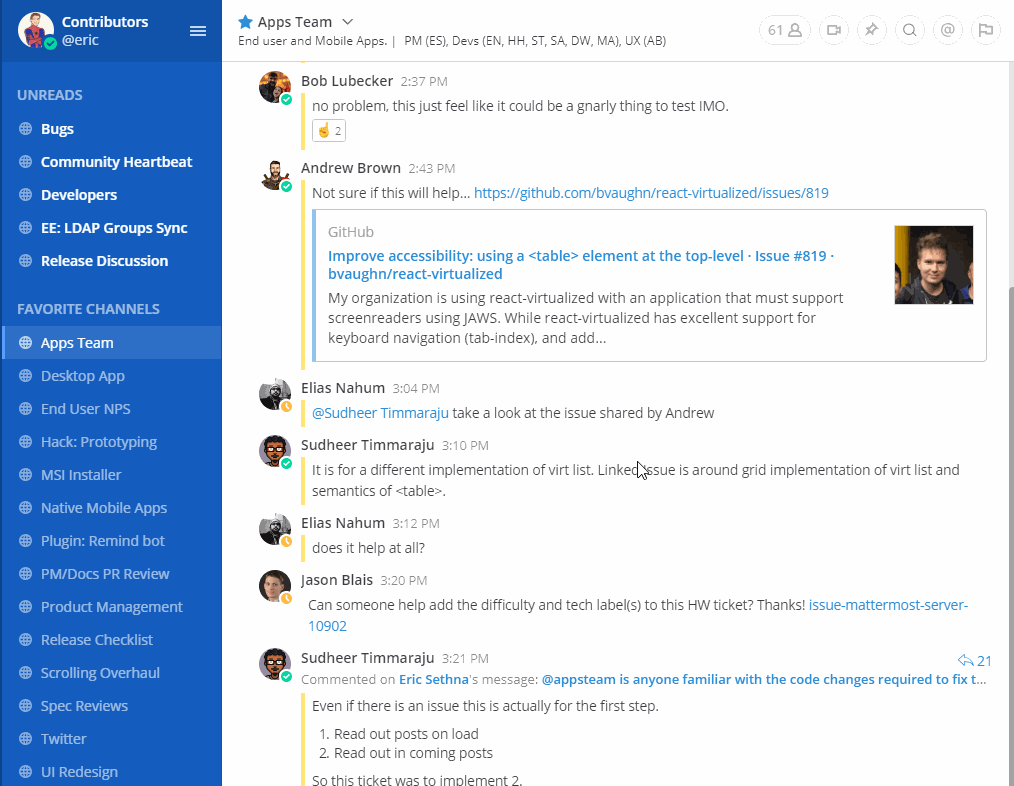
Task: Click Bob Lubecker's avatar
Action: click(275, 87)
